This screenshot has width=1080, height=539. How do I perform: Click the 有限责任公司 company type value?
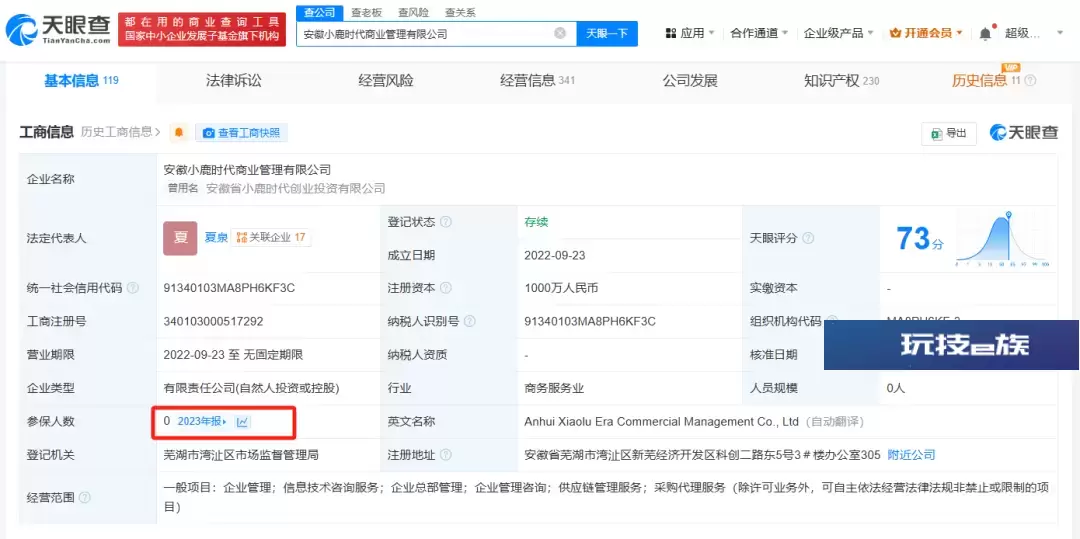251,388
